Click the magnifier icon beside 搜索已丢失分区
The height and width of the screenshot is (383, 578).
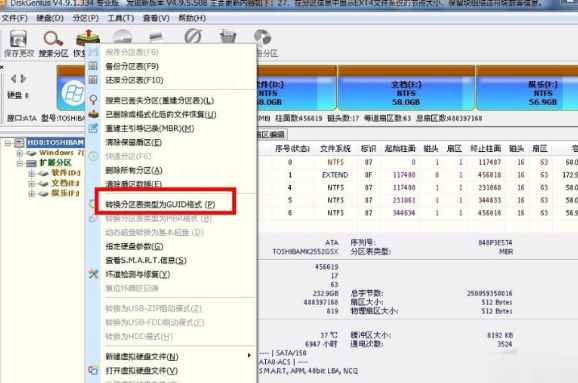tap(93, 100)
